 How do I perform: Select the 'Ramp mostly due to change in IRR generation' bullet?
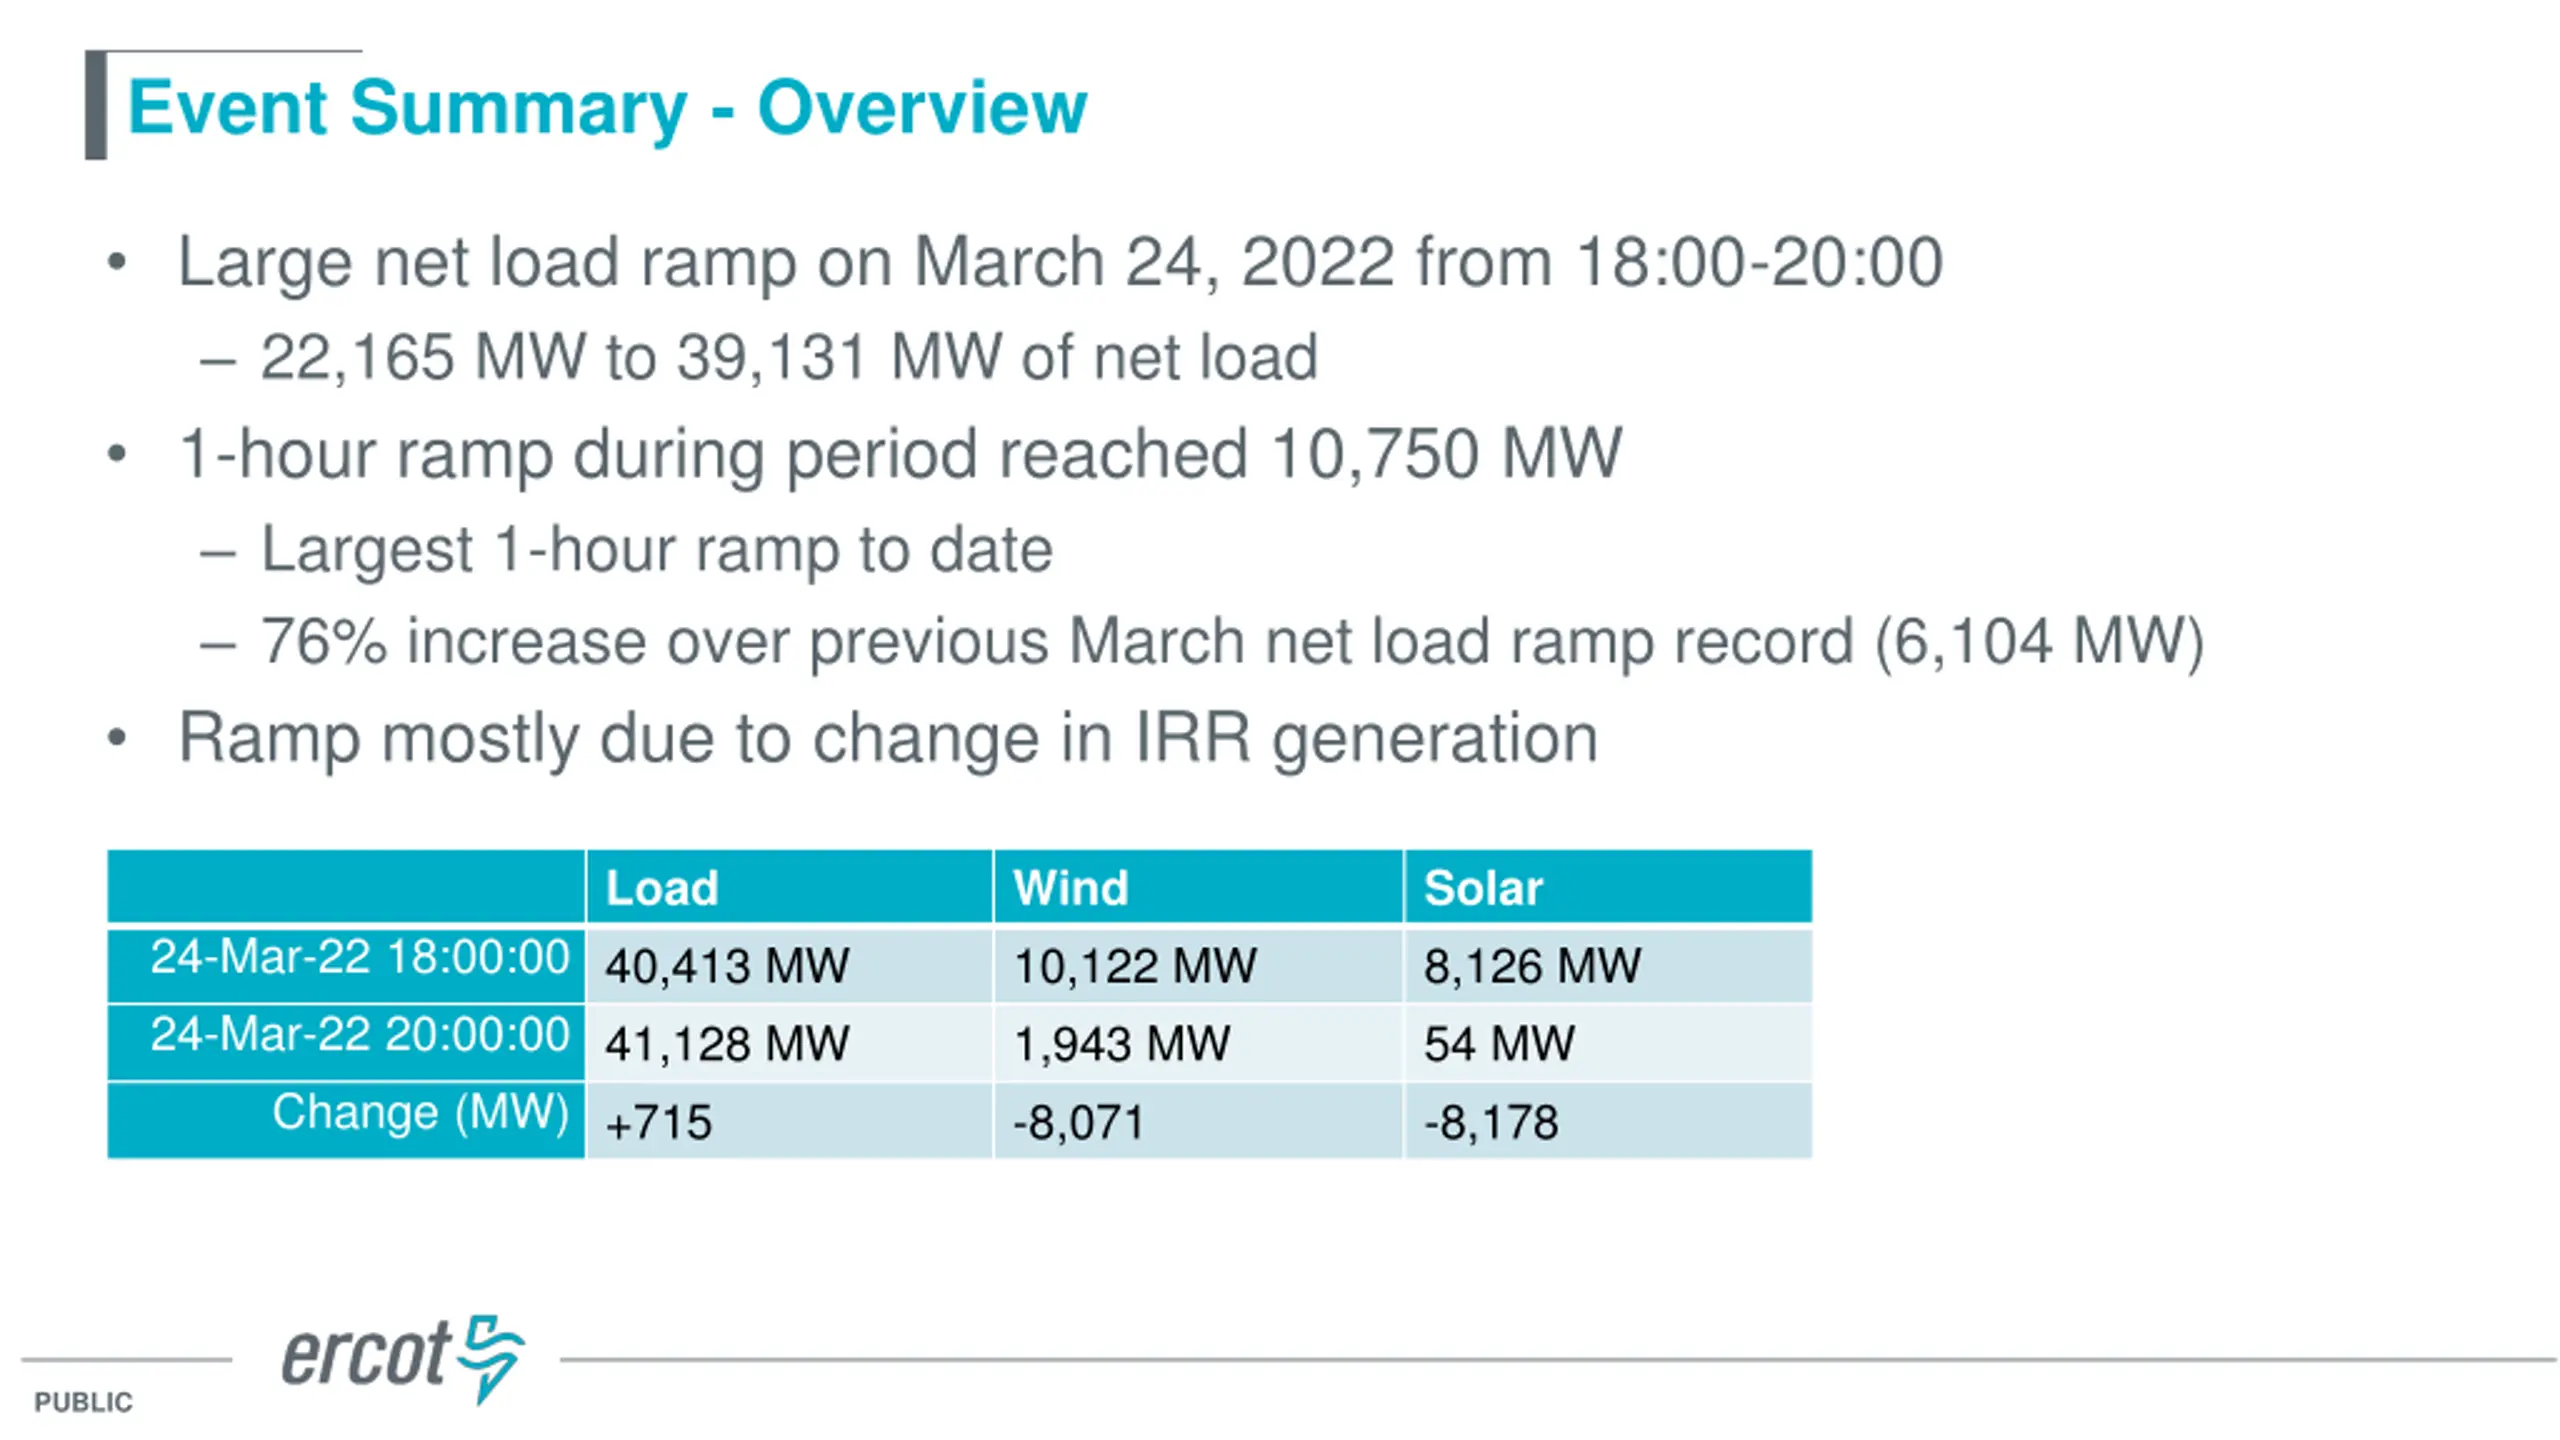click(x=888, y=739)
